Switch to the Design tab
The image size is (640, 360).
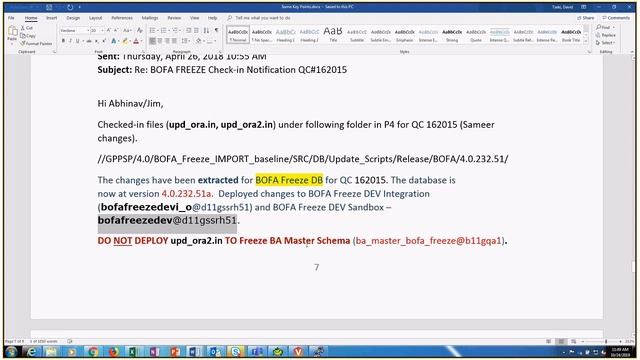pos(73,18)
